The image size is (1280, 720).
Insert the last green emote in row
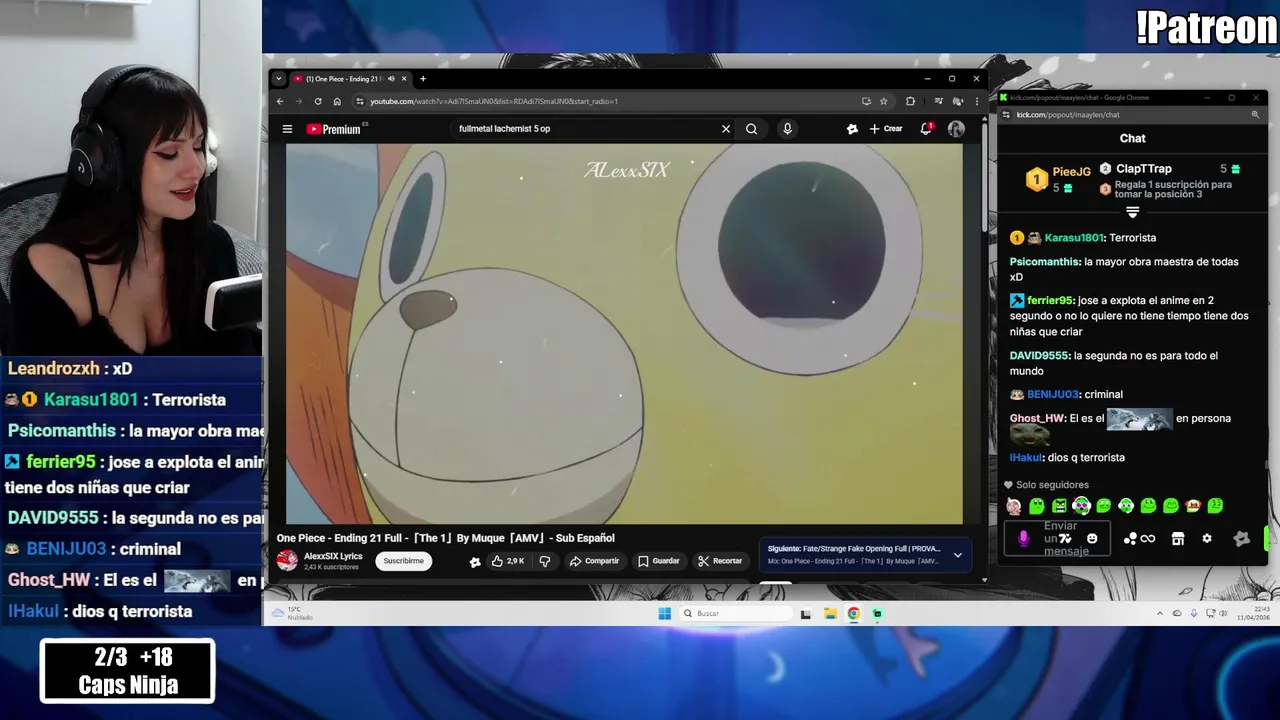pyautogui.click(x=1215, y=506)
